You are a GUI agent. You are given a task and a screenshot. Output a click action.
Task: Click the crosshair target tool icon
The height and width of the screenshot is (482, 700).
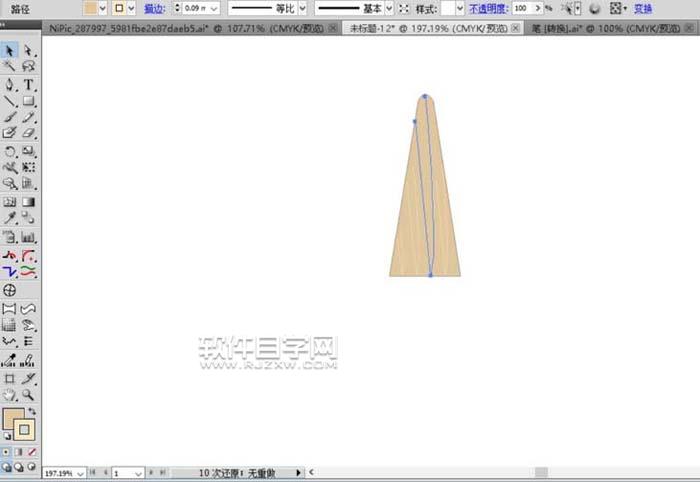(x=9, y=291)
